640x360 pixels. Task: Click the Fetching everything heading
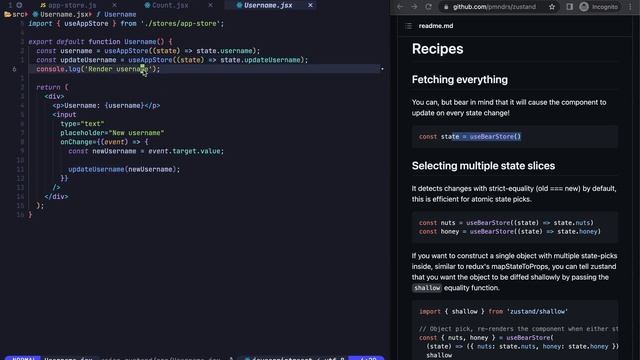[x=460, y=80]
